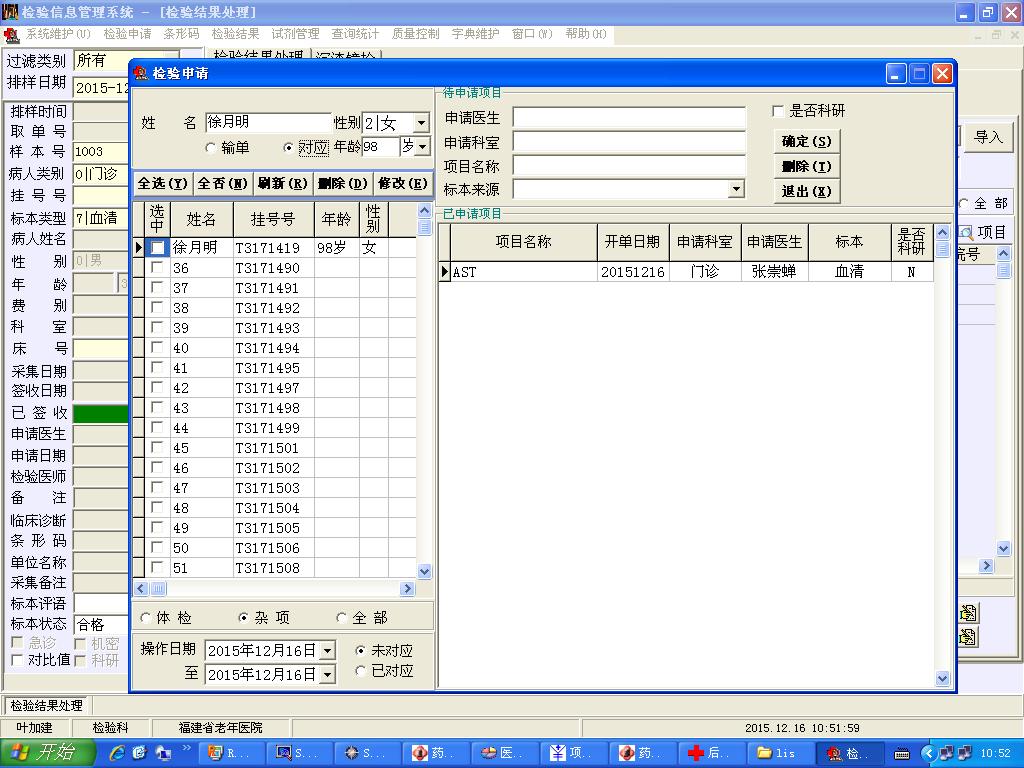
Task: Click the 退出(X) button
Action: pyautogui.click(x=807, y=191)
